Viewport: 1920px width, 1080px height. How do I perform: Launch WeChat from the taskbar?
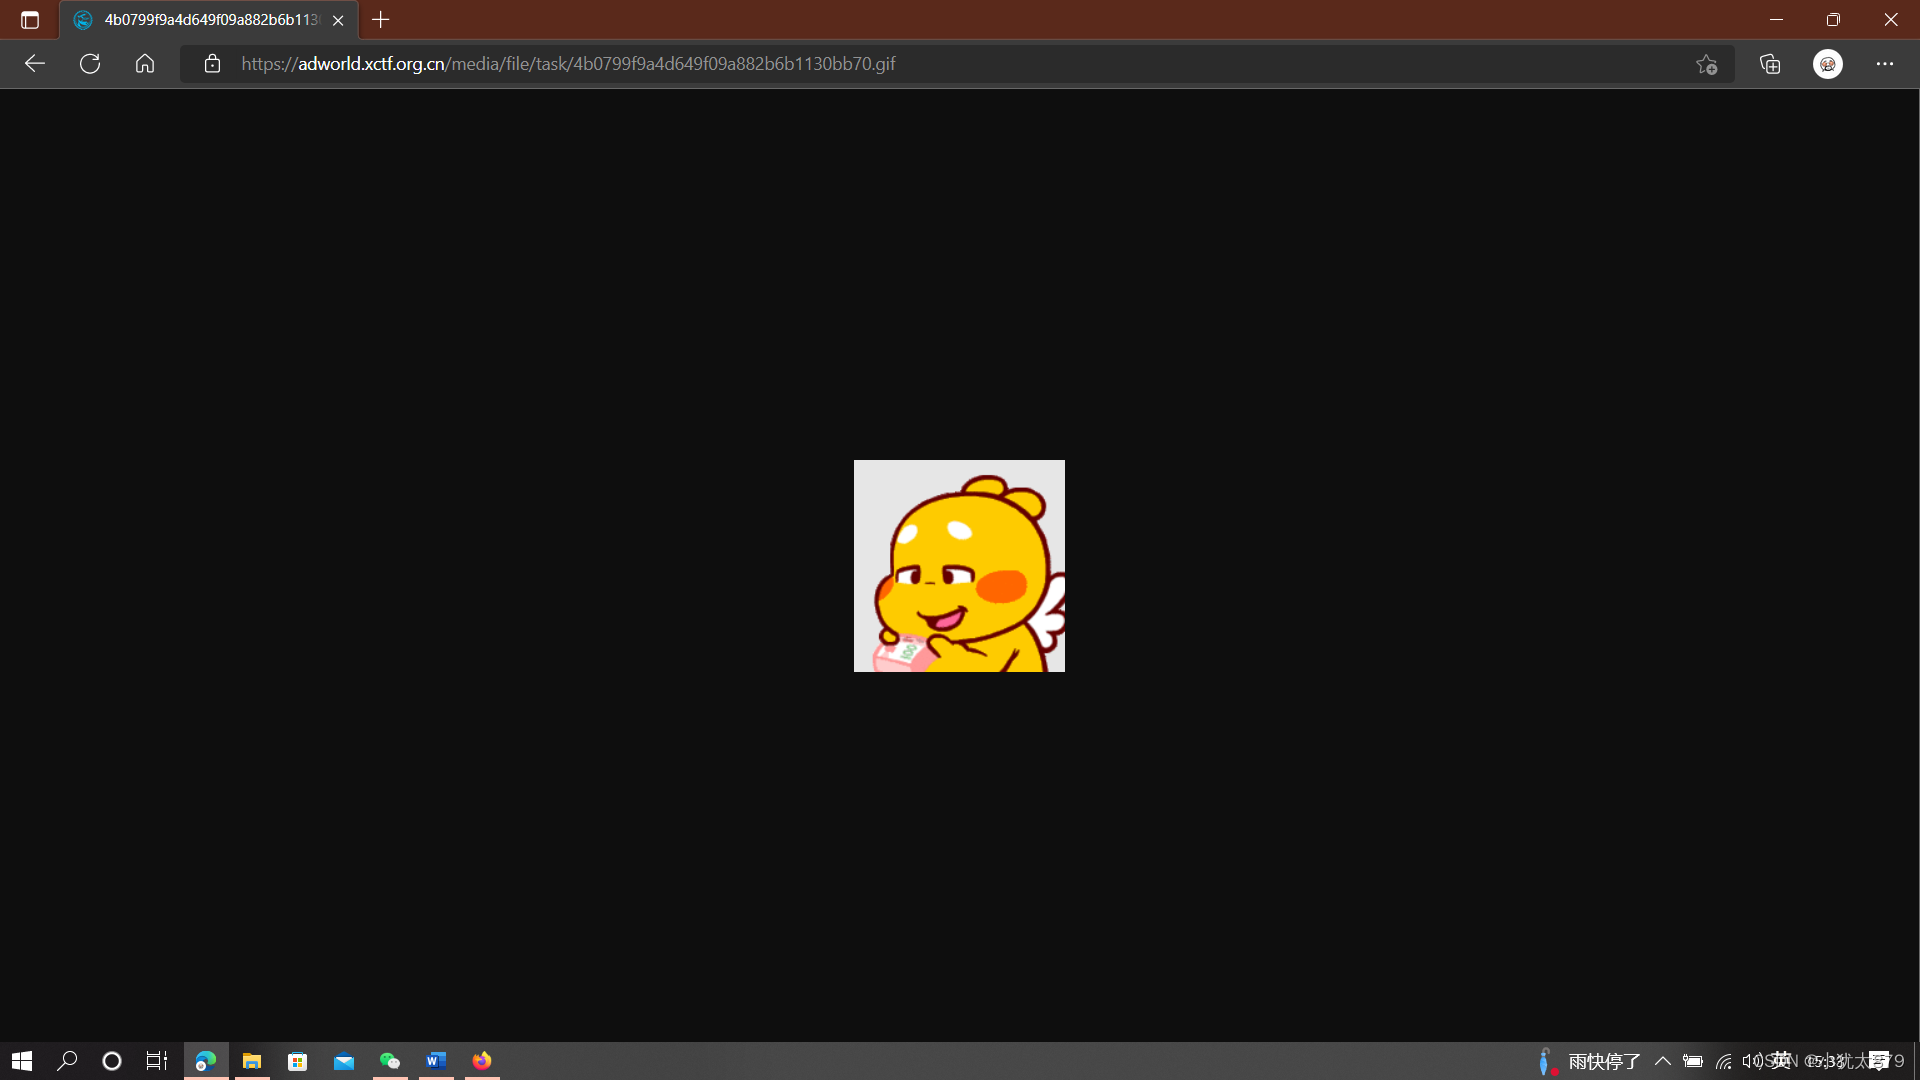[390, 1061]
